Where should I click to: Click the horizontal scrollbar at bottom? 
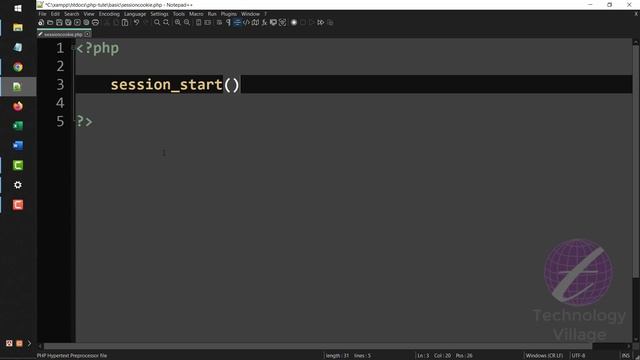(318, 346)
